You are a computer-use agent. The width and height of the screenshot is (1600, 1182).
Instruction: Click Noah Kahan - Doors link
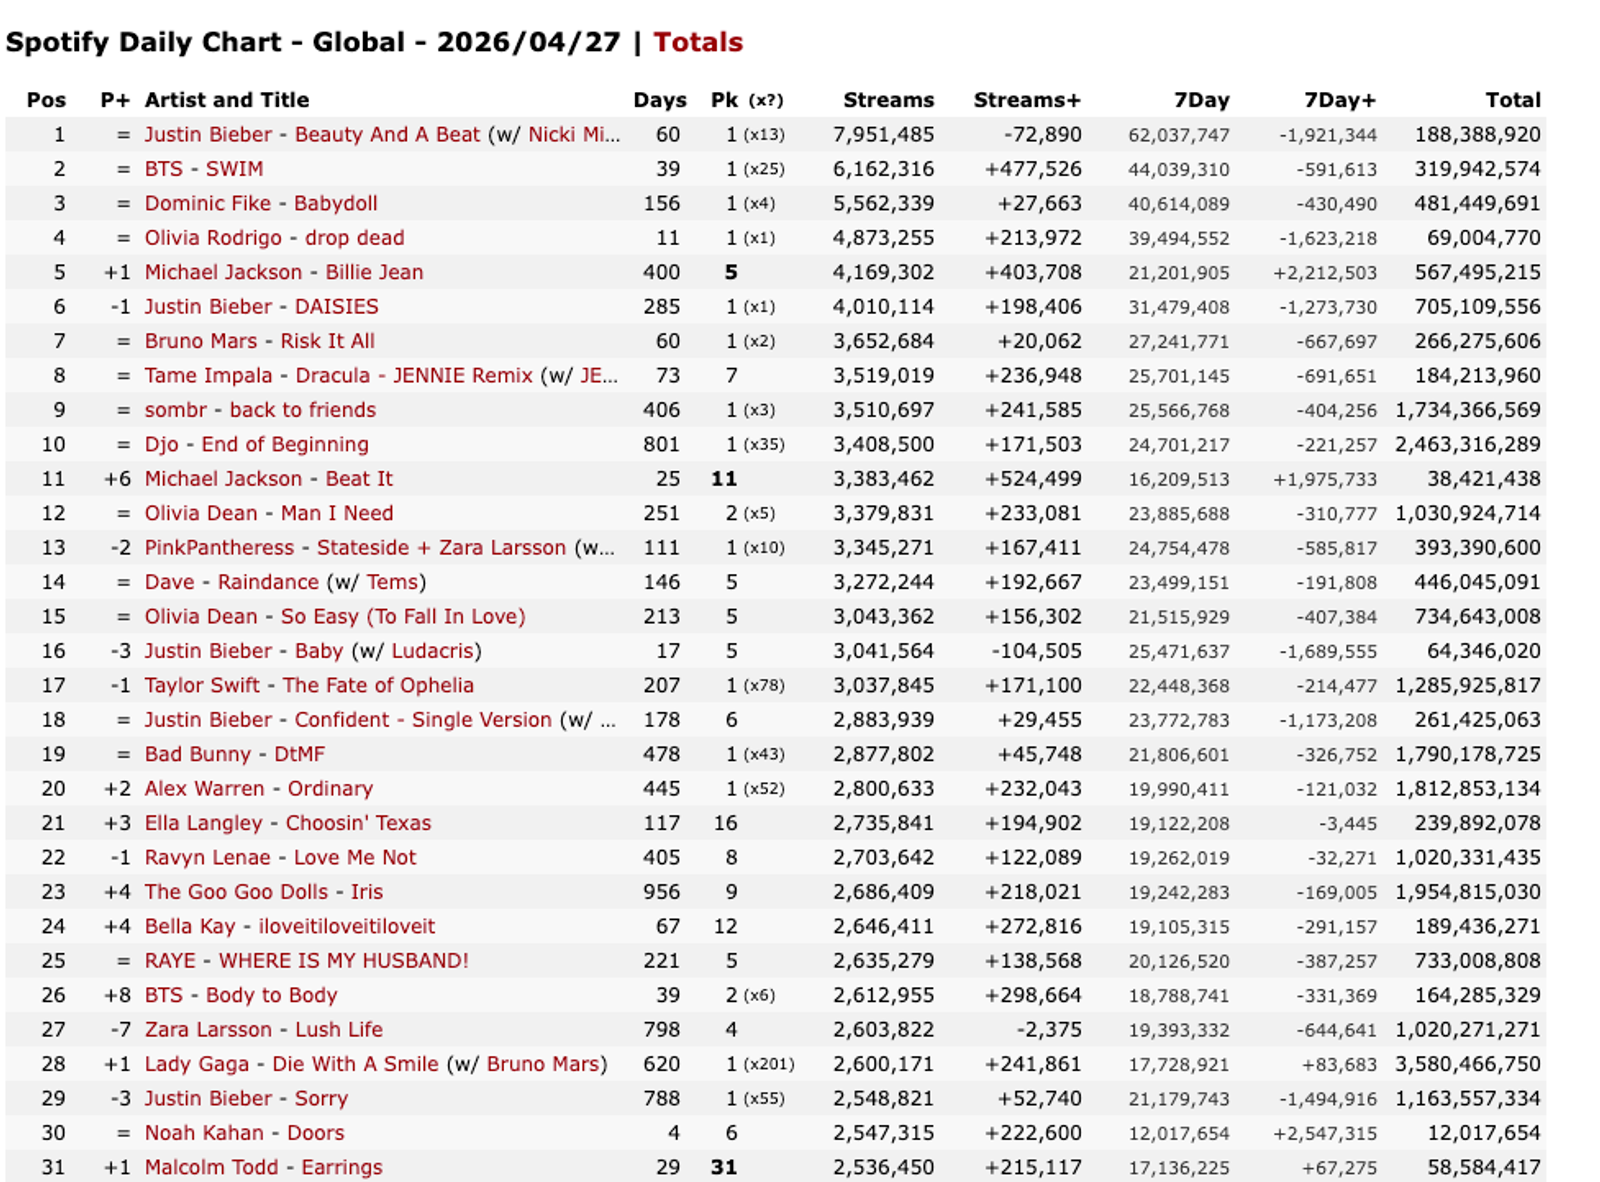tap(244, 1133)
